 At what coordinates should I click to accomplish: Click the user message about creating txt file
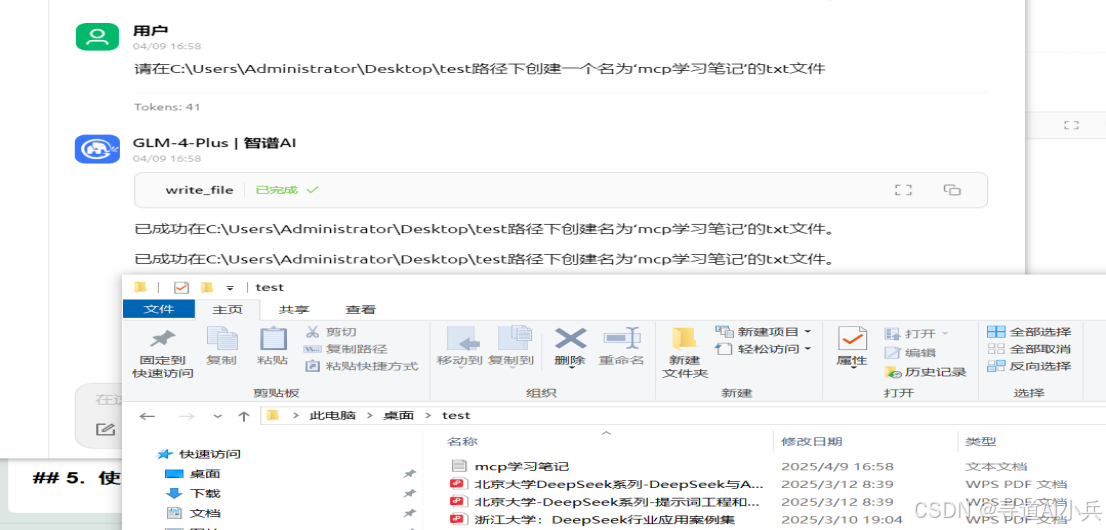[x=480, y=69]
